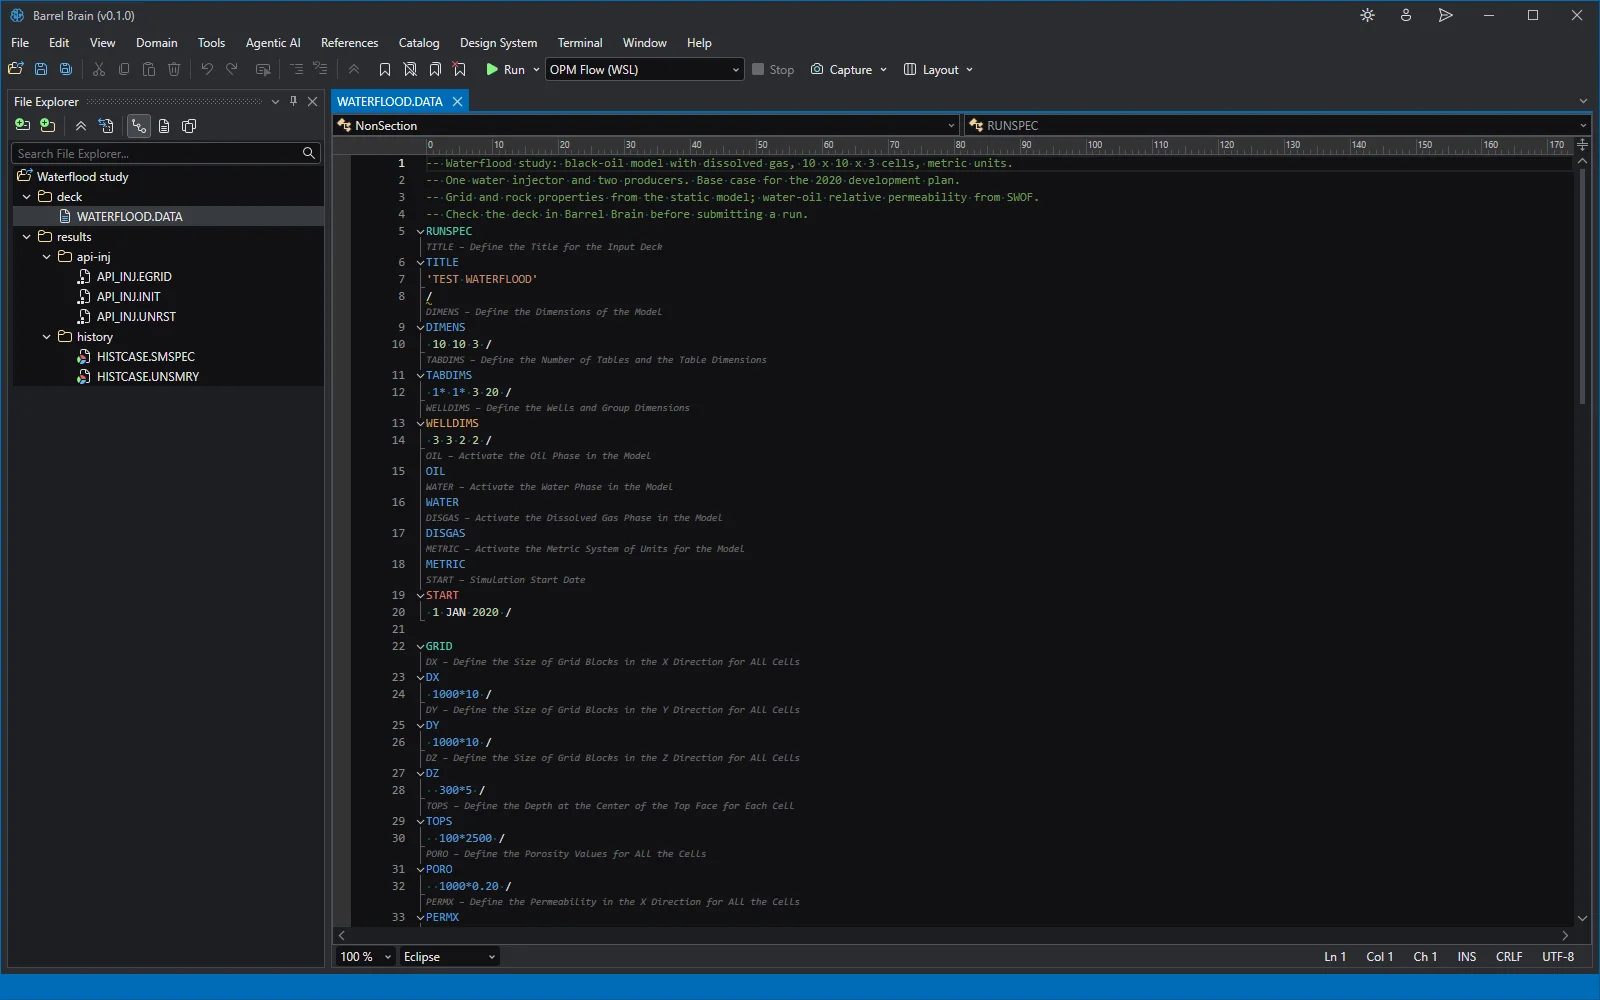
Task: Open the Agentic AI menu
Action: pos(273,43)
